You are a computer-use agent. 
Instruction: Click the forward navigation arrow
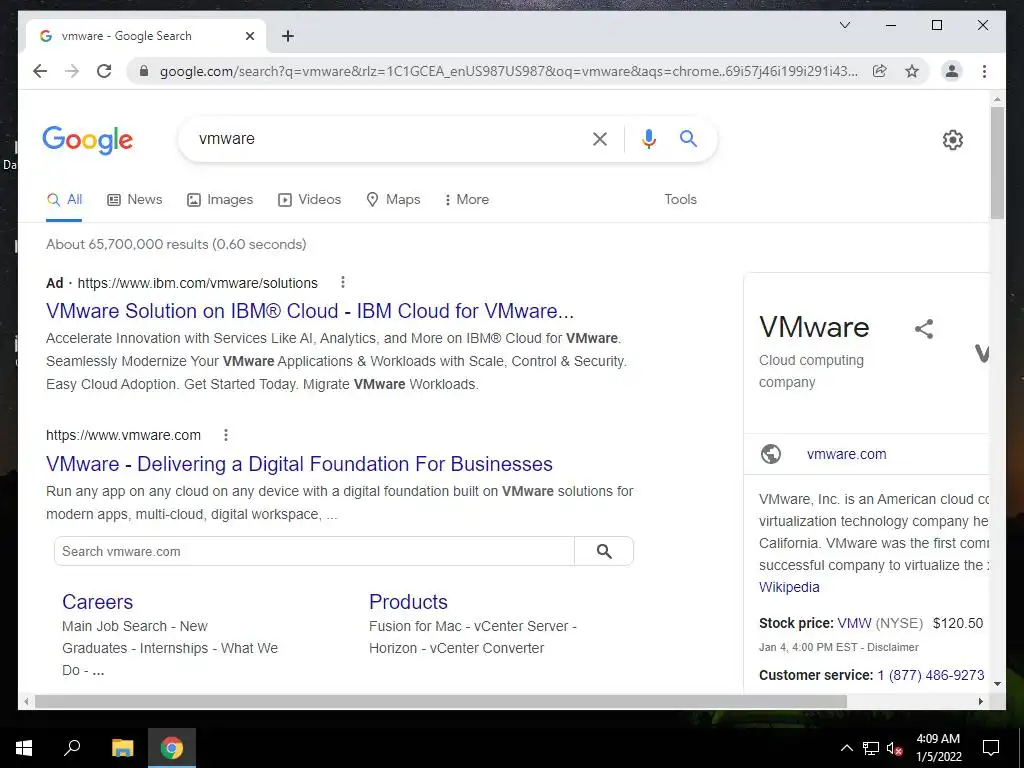[x=72, y=71]
